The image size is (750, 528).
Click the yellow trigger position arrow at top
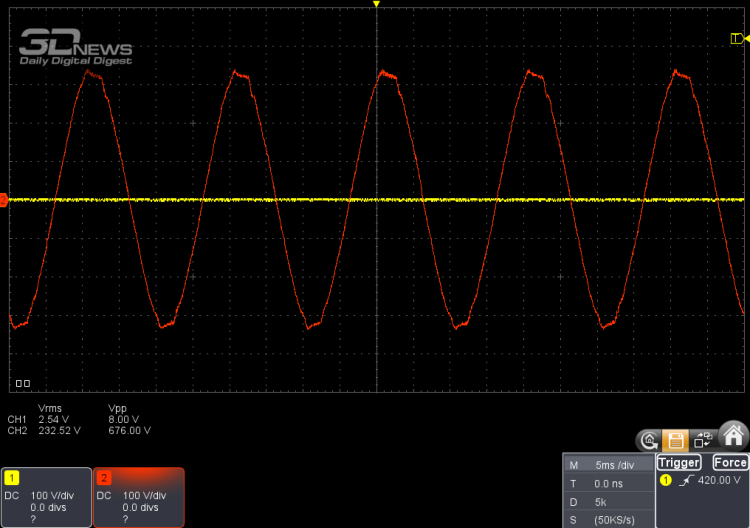pyautogui.click(x=376, y=5)
